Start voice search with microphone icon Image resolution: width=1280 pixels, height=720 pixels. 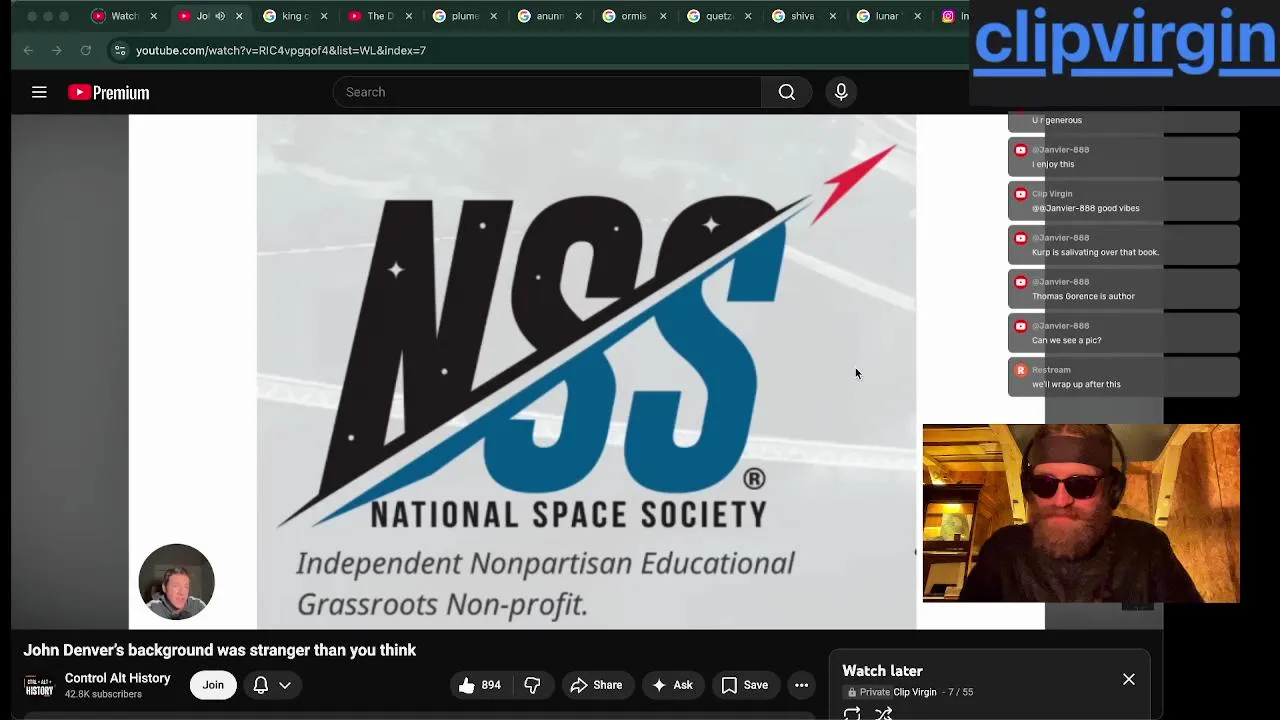(x=841, y=92)
